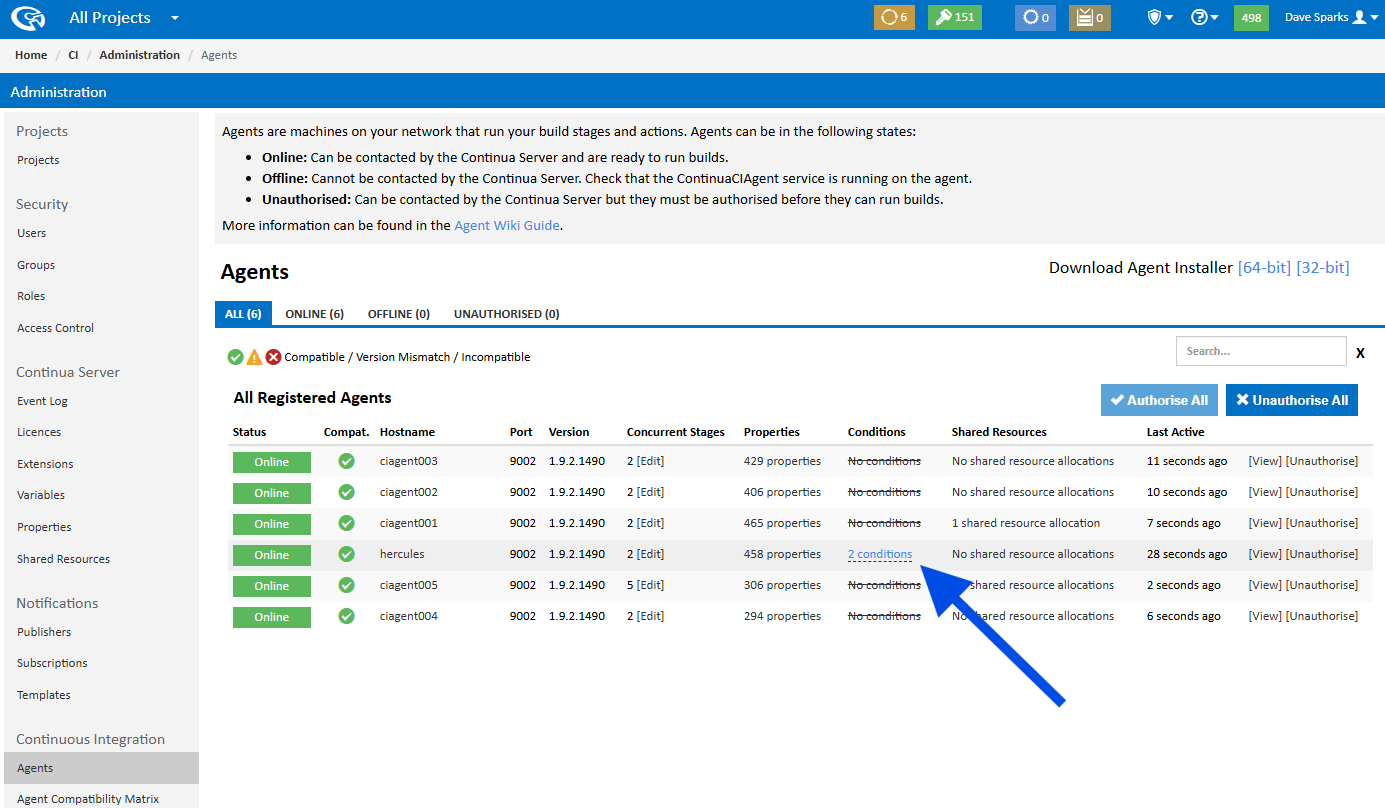Viewport: 1385px width, 808px height.
Task: Click the Hostname column header
Action: click(x=407, y=432)
